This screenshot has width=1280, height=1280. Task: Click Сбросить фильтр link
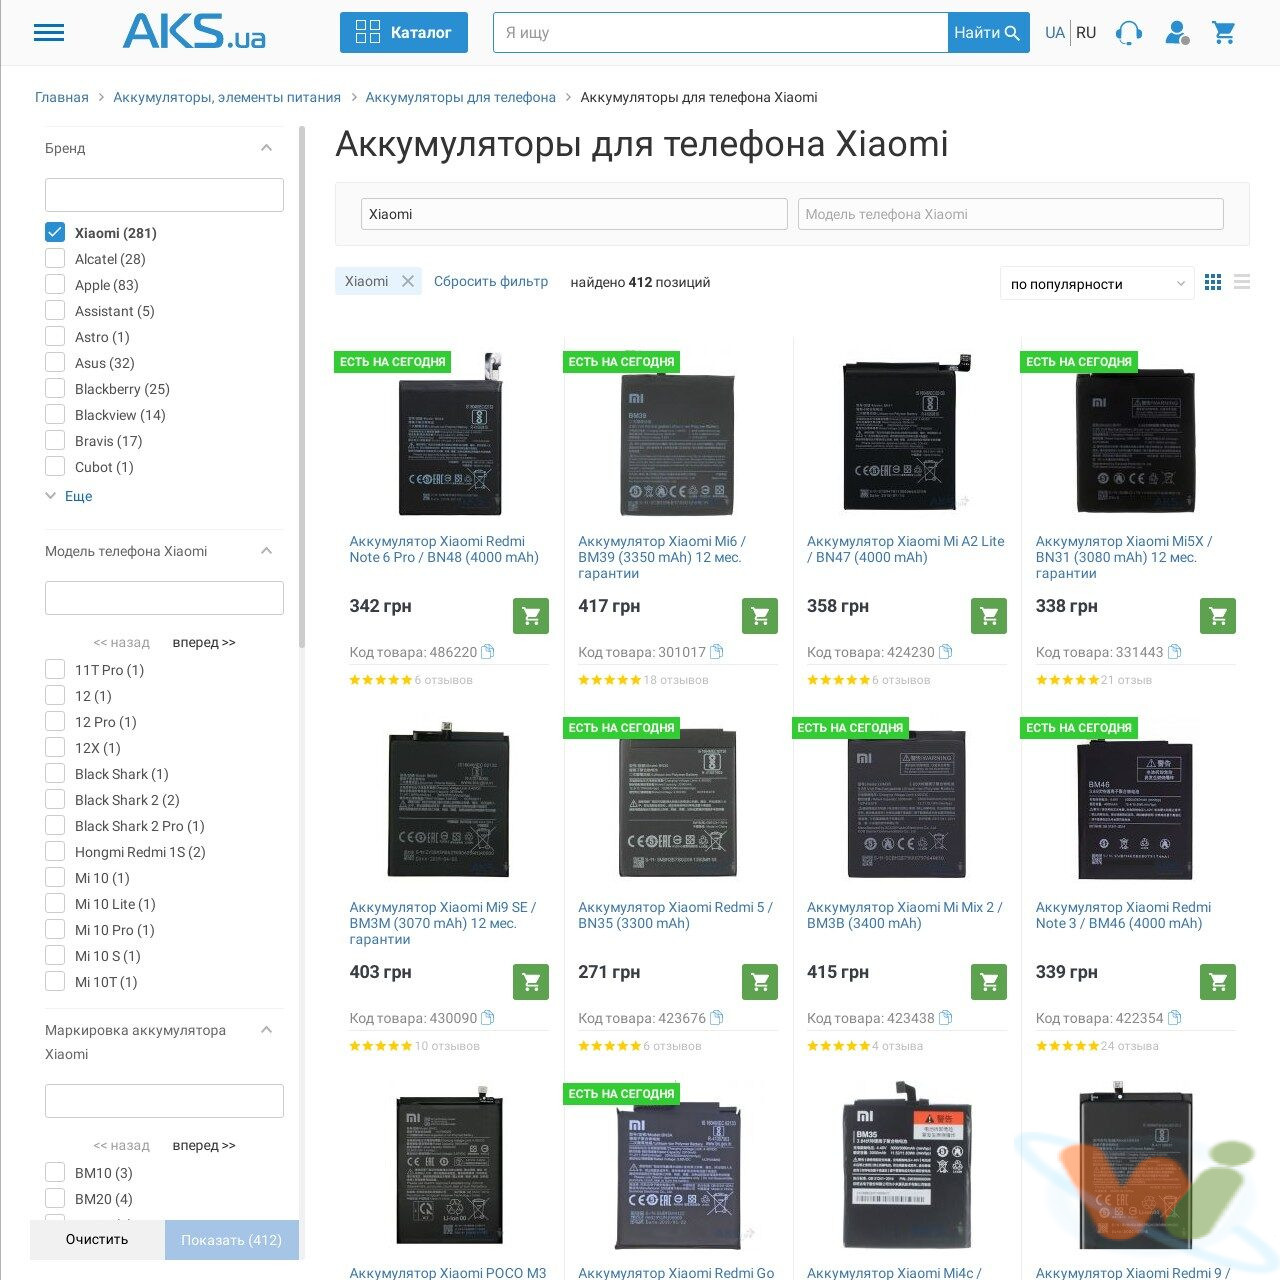pyautogui.click(x=491, y=281)
